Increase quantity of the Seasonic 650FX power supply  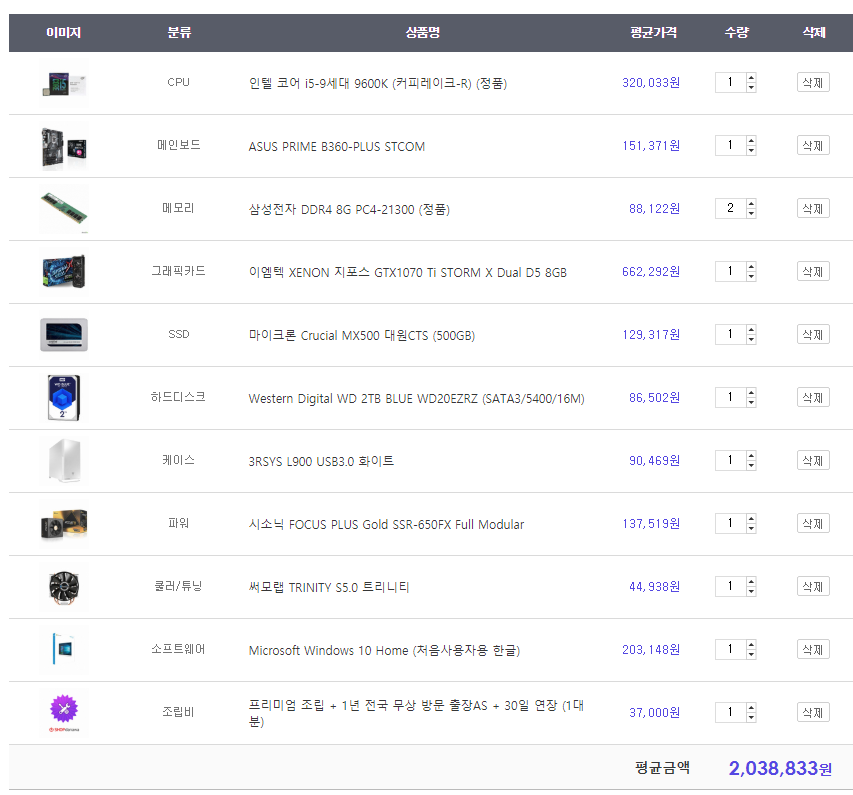click(x=751, y=519)
